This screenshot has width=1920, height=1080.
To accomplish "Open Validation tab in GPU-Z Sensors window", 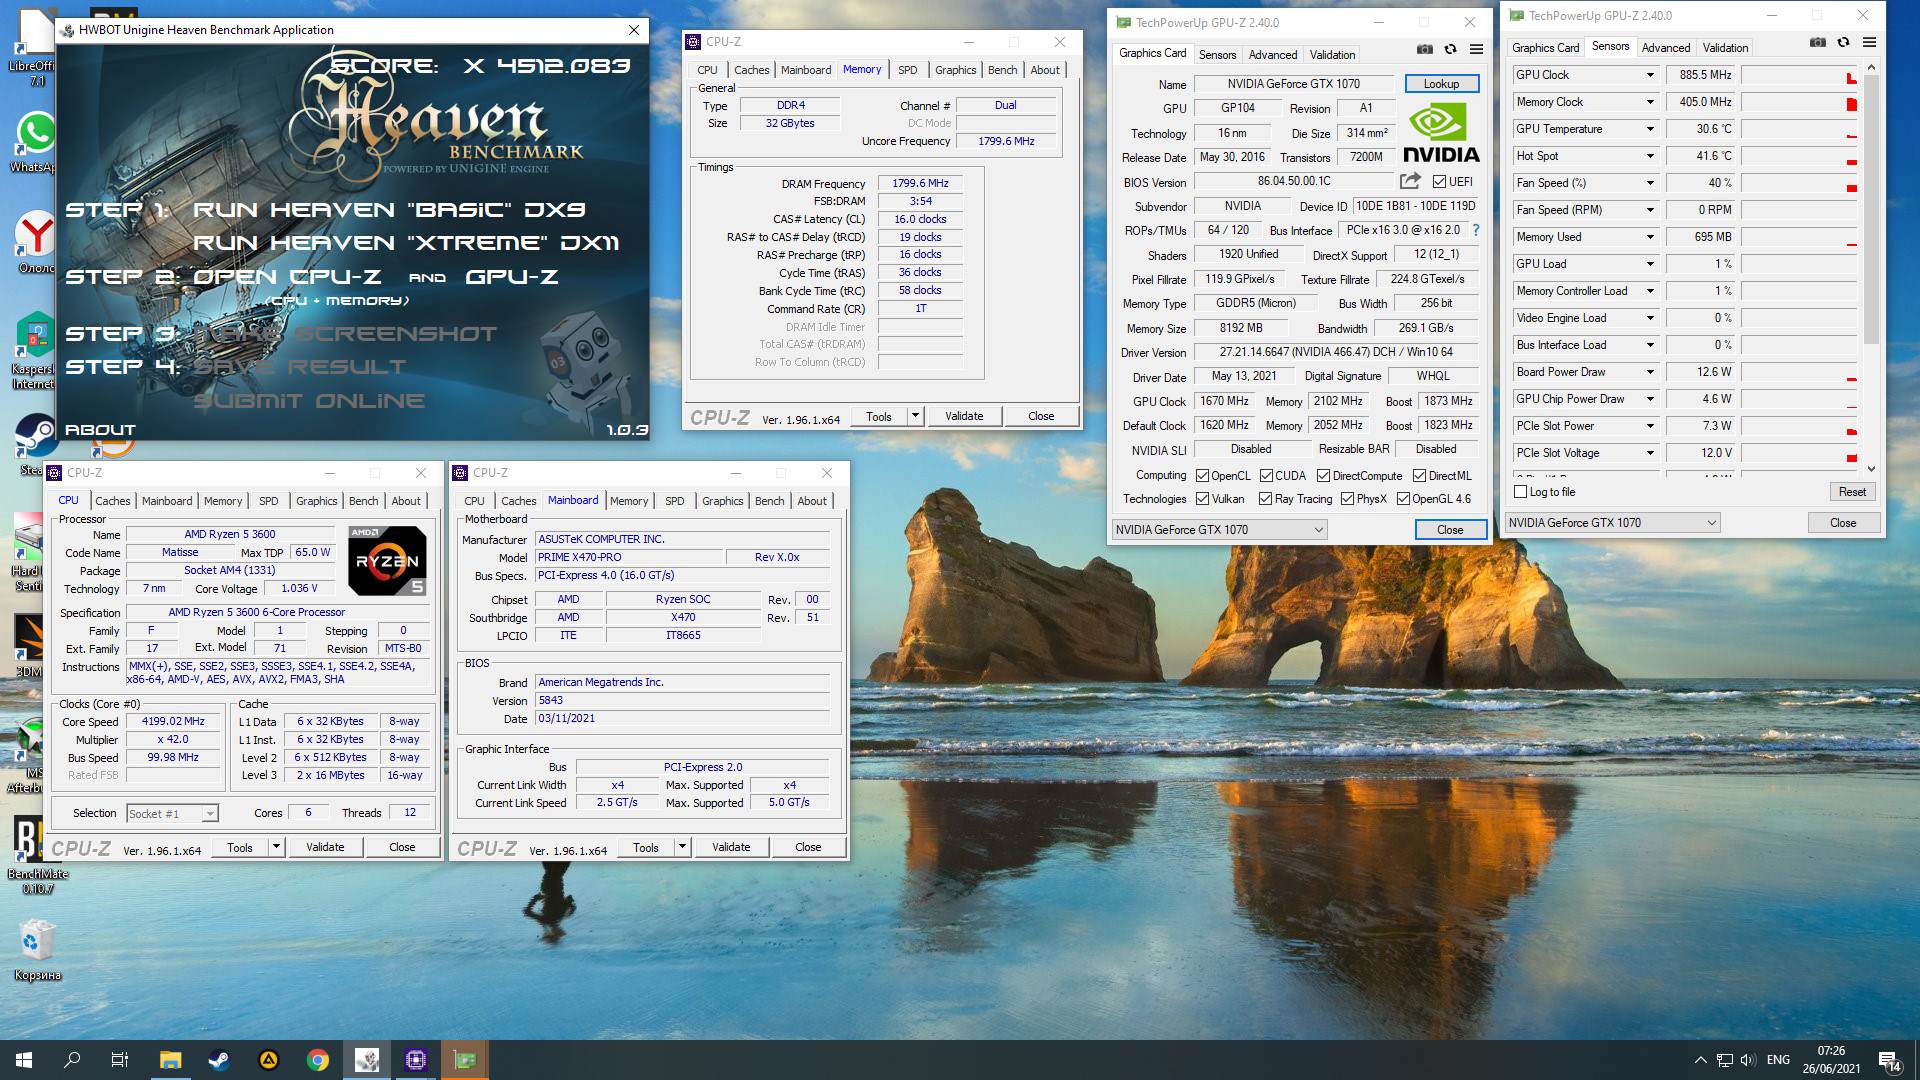I will tap(1725, 47).
